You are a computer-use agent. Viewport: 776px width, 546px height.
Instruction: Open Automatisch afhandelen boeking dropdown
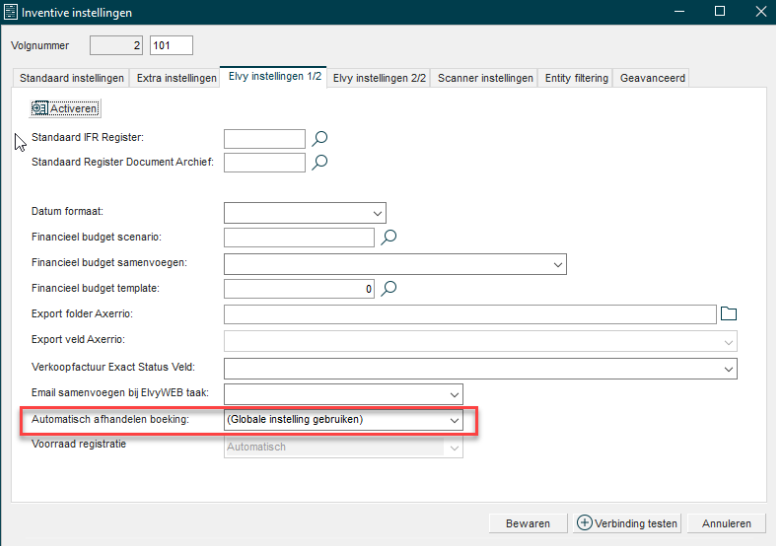click(455, 420)
